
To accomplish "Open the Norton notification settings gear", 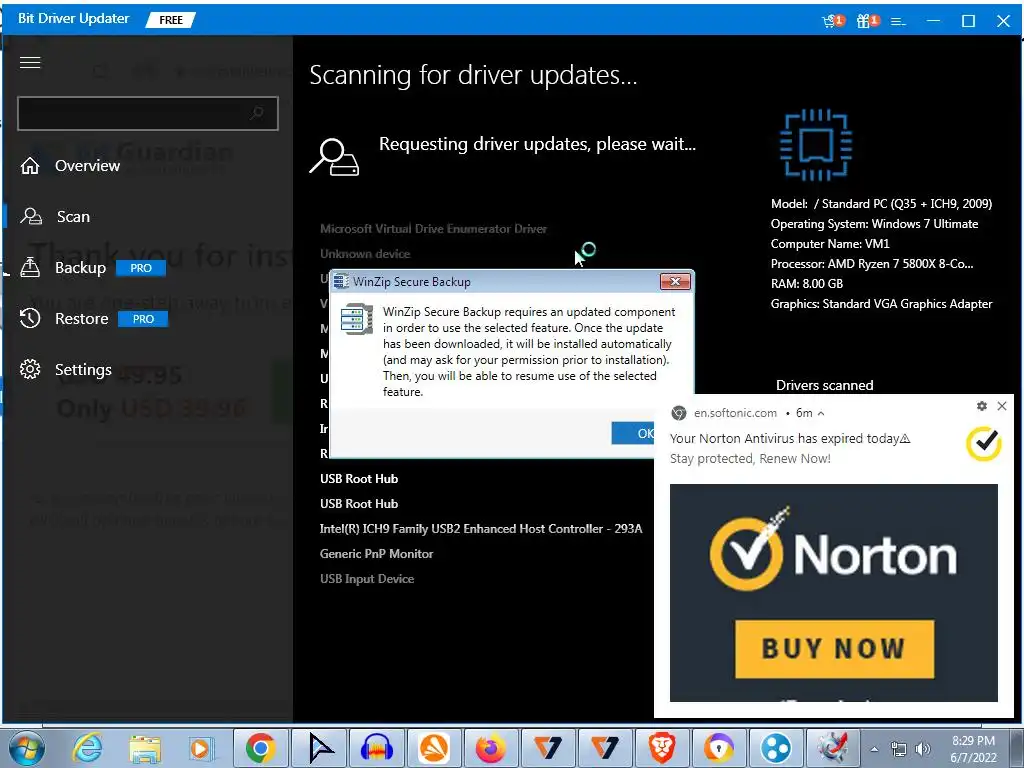I will pos(982,406).
